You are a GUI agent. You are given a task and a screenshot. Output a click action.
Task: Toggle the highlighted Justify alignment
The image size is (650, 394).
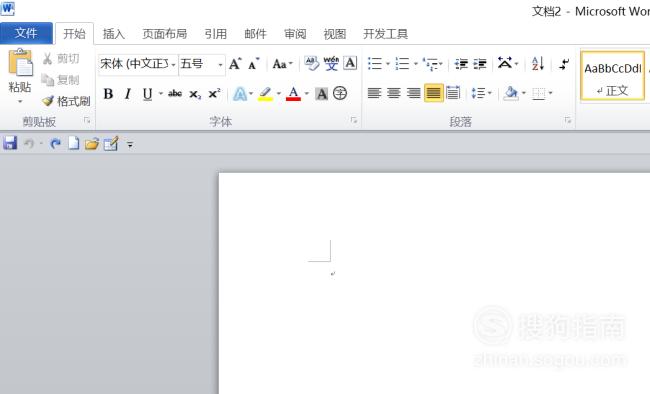pyautogui.click(x=434, y=93)
